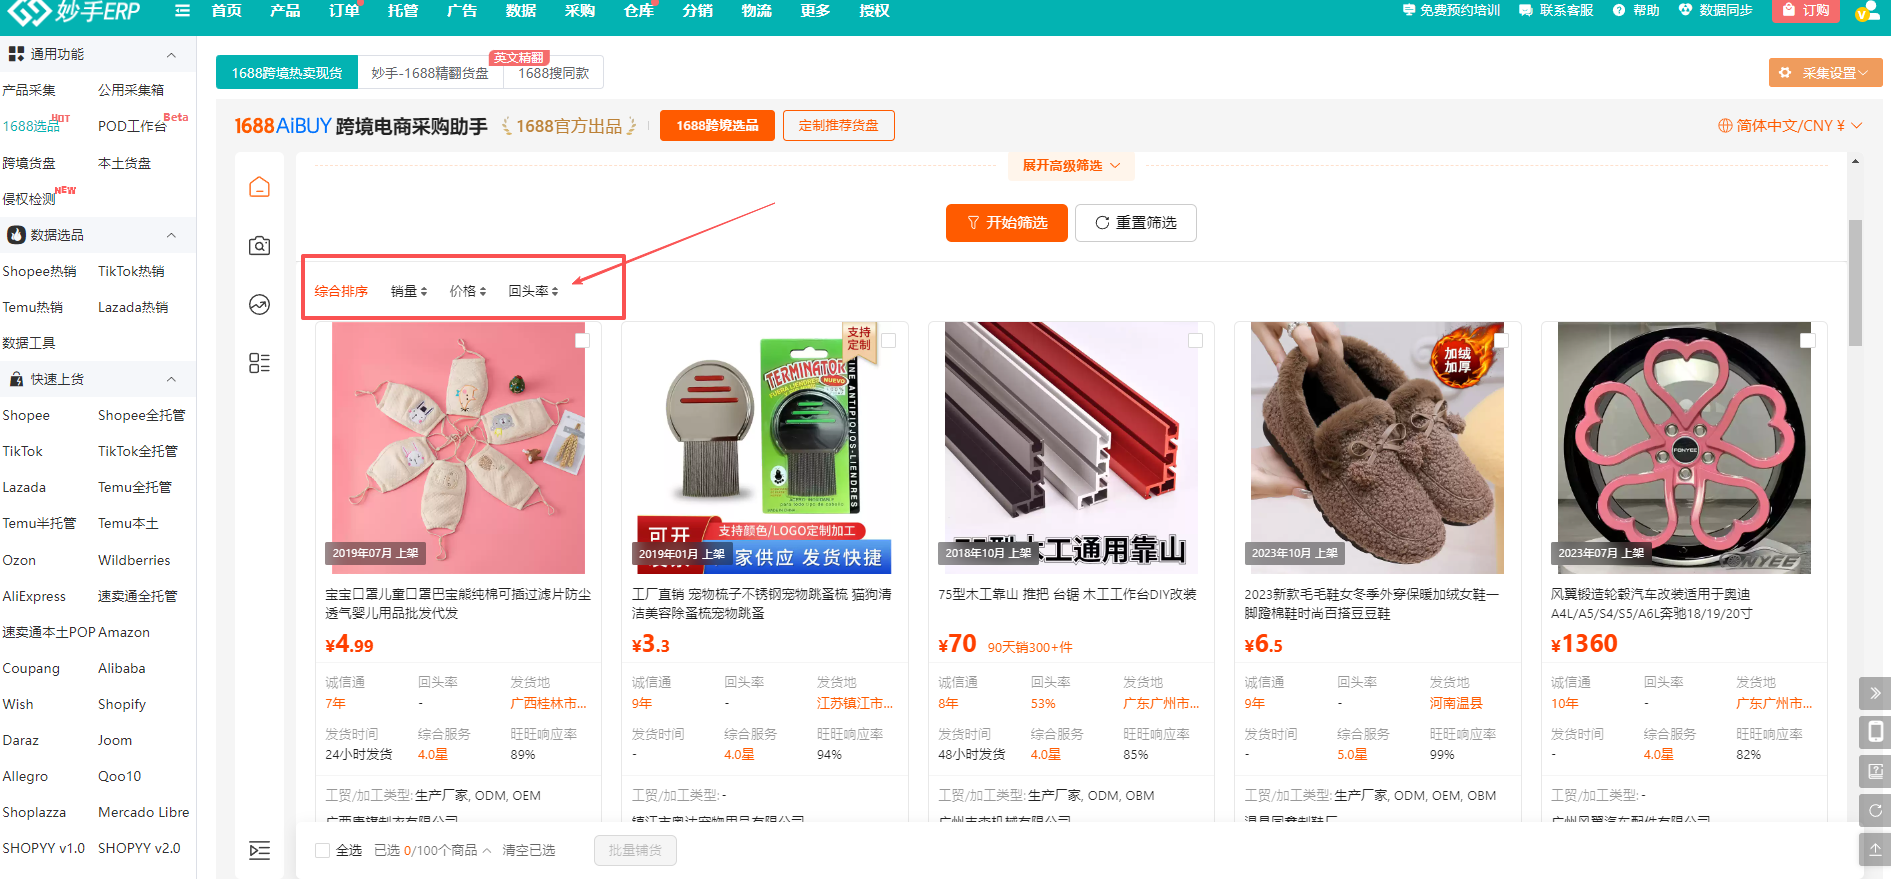Click 免费预约培训 in the top bar
This screenshot has height=879, width=1891.
1451,10
